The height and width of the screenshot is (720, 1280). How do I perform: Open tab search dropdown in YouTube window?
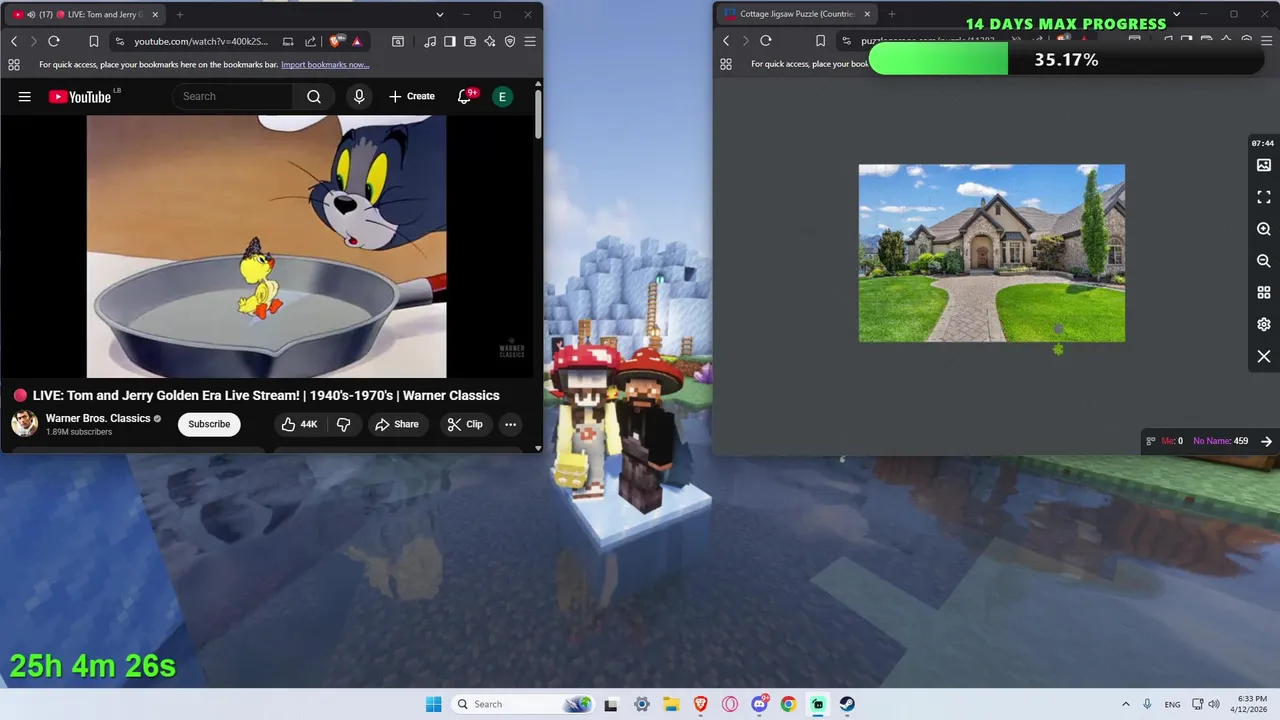point(440,15)
